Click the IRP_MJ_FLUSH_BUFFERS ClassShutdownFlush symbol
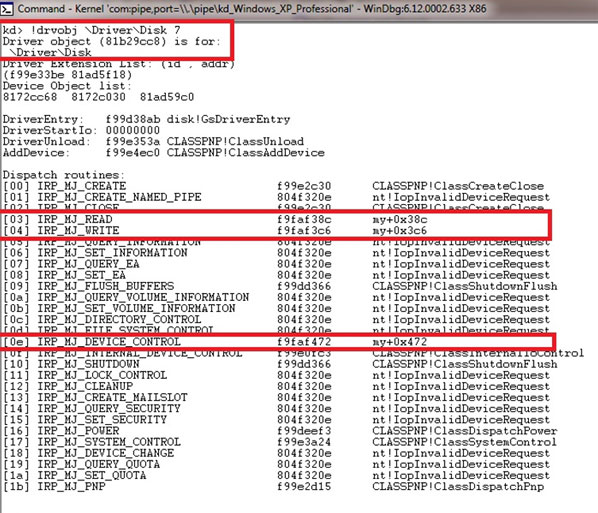Screen dimensions: 598x513 click(465, 286)
